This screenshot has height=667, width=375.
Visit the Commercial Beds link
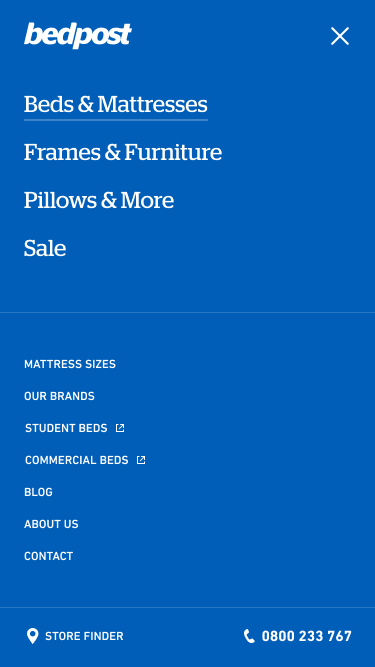[x=77, y=460]
